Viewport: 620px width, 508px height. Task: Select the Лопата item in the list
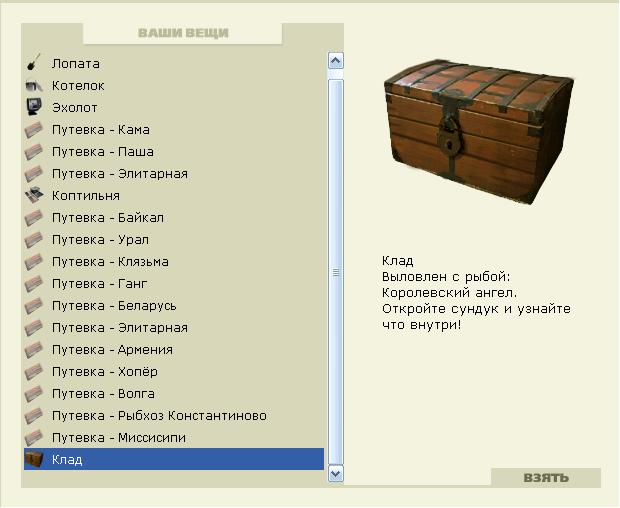(x=174, y=64)
